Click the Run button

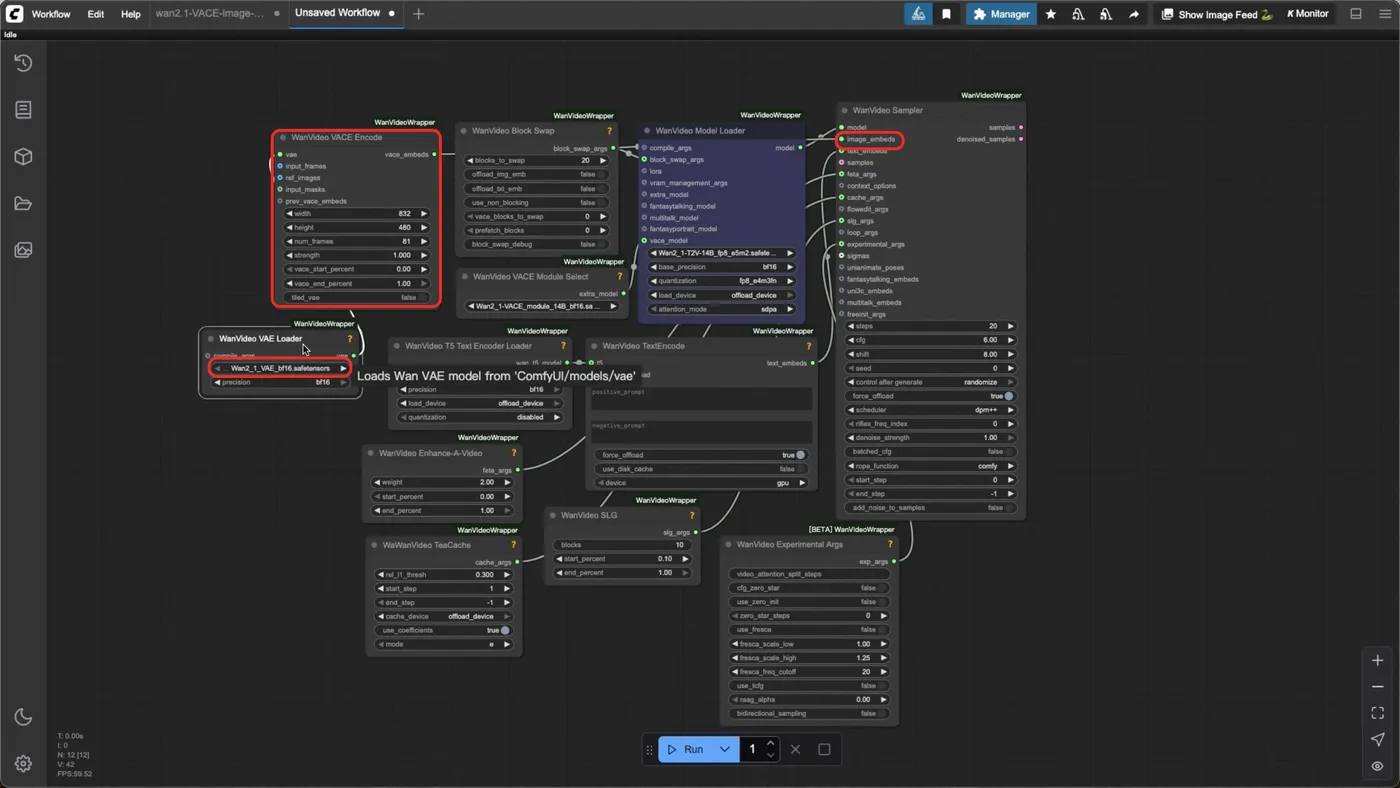click(685, 749)
